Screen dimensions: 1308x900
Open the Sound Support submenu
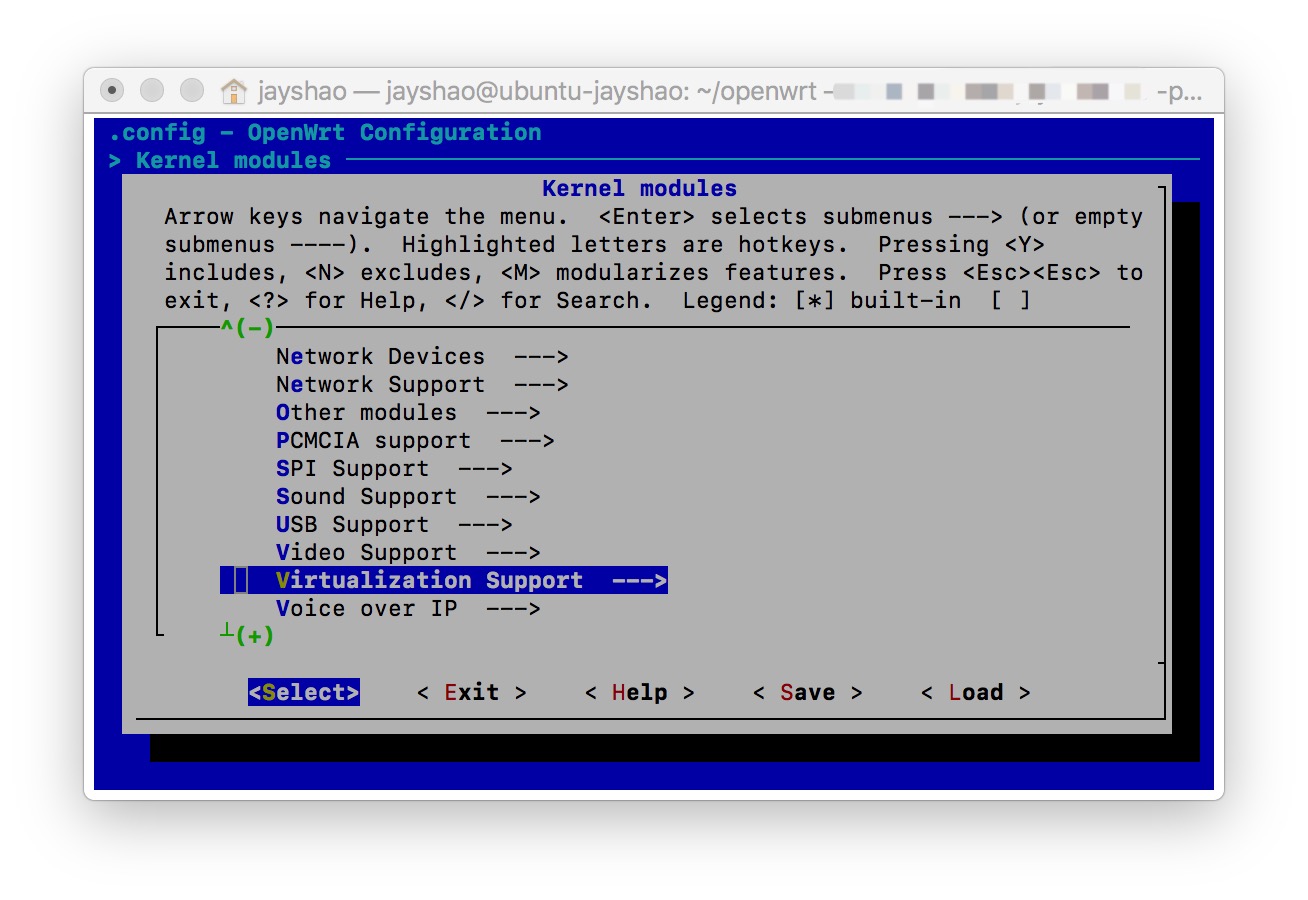click(x=366, y=497)
